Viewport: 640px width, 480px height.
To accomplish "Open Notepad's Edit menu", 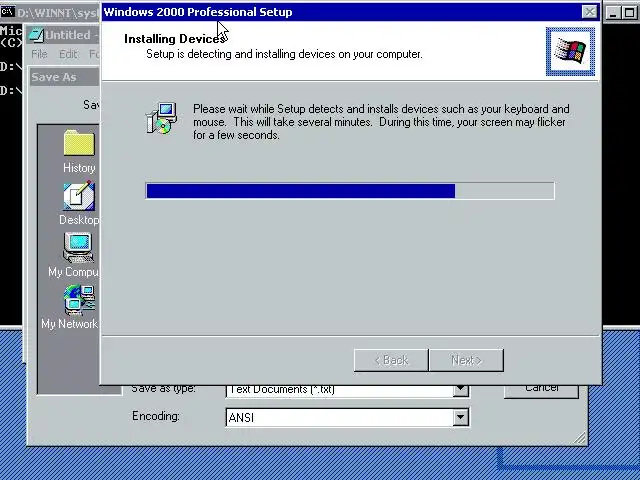I will click(x=68, y=54).
